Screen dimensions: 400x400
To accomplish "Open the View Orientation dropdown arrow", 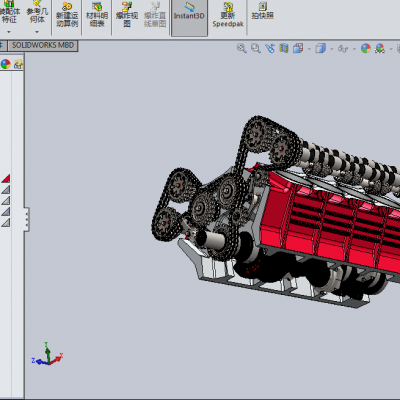I will (309, 49).
